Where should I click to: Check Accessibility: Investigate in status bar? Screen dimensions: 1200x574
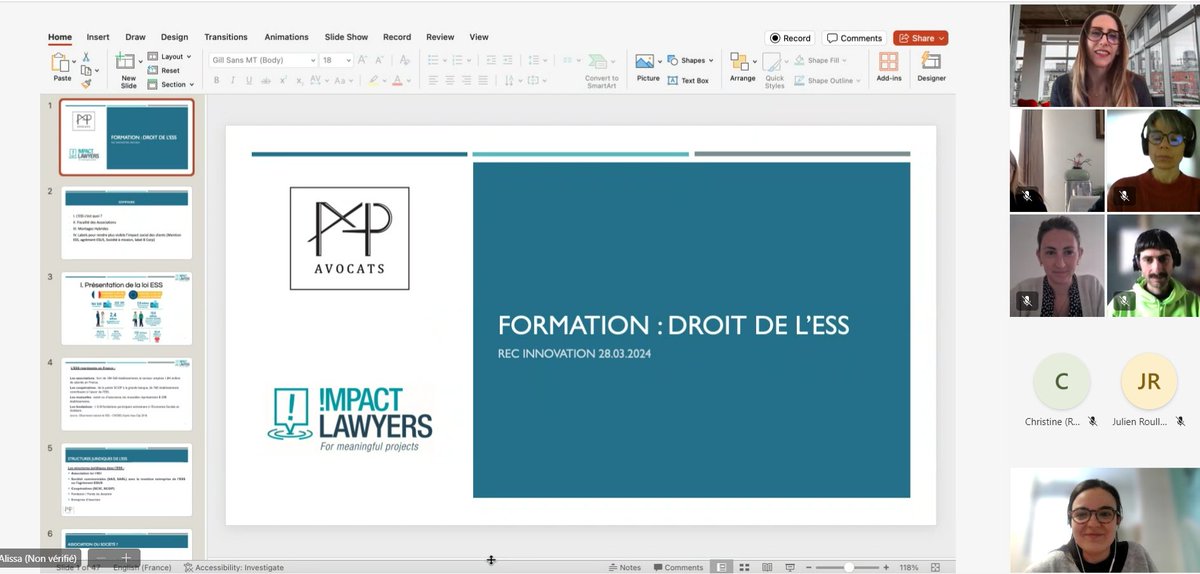click(233, 567)
